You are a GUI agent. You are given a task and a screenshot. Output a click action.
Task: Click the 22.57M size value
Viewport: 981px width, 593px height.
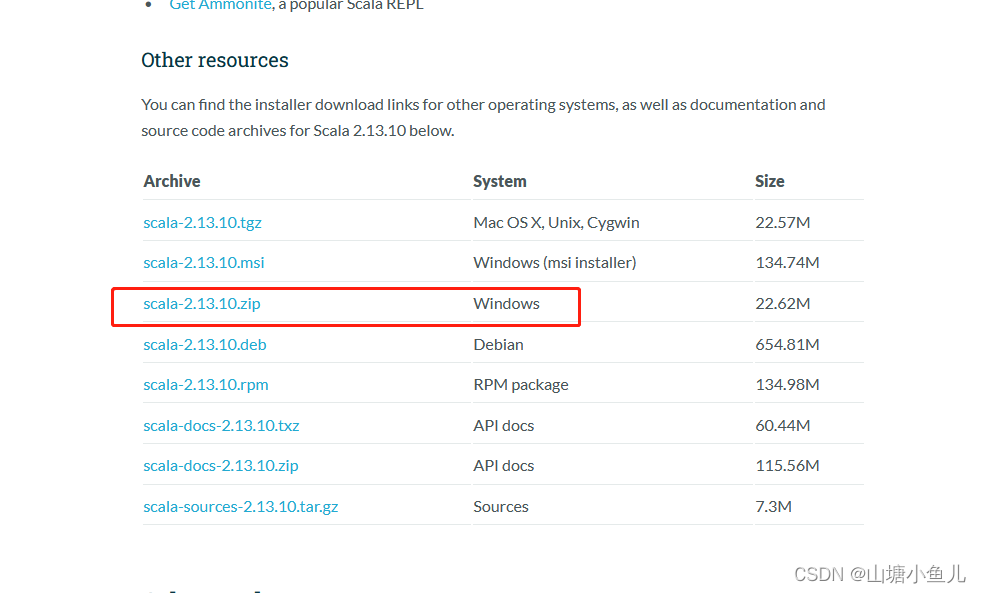coord(783,223)
